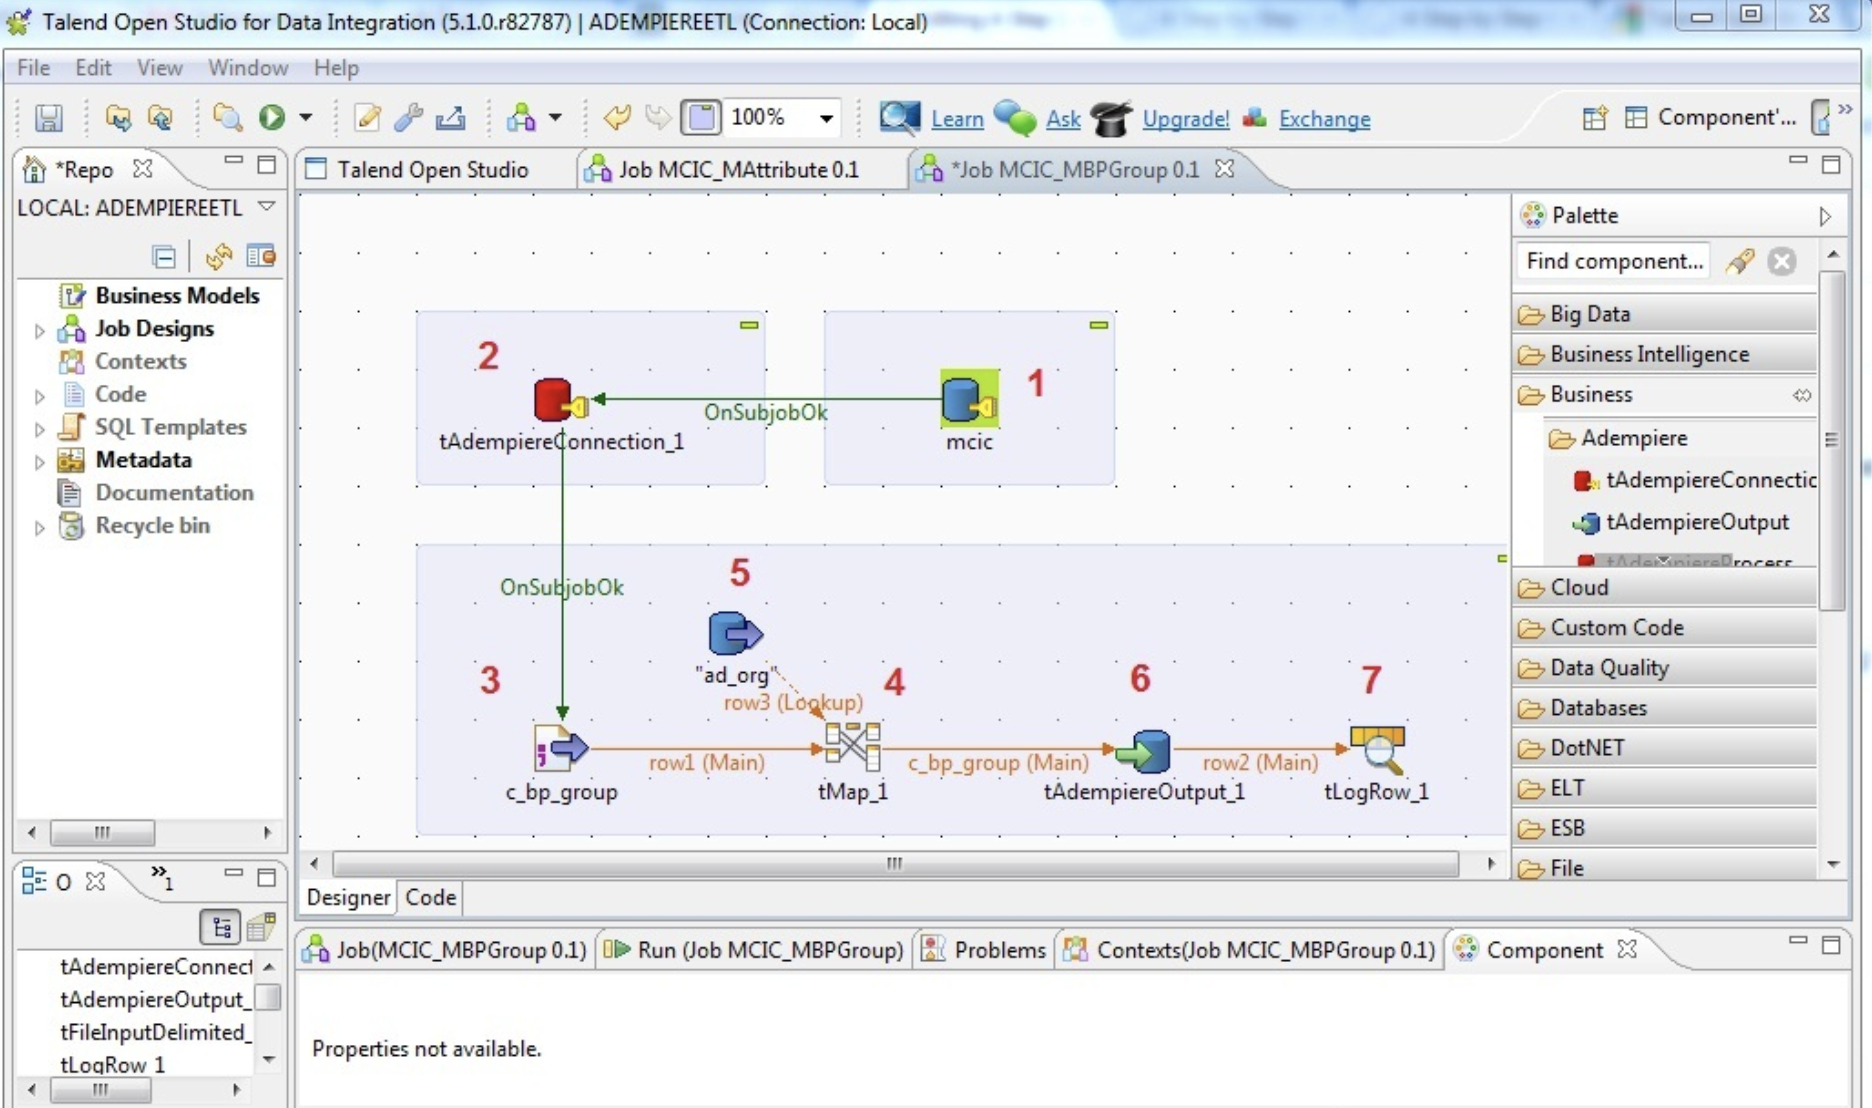The width and height of the screenshot is (1872, 1108).
Task: Select the tAdempiereOutput palette component
Action: pos(1697,522)
